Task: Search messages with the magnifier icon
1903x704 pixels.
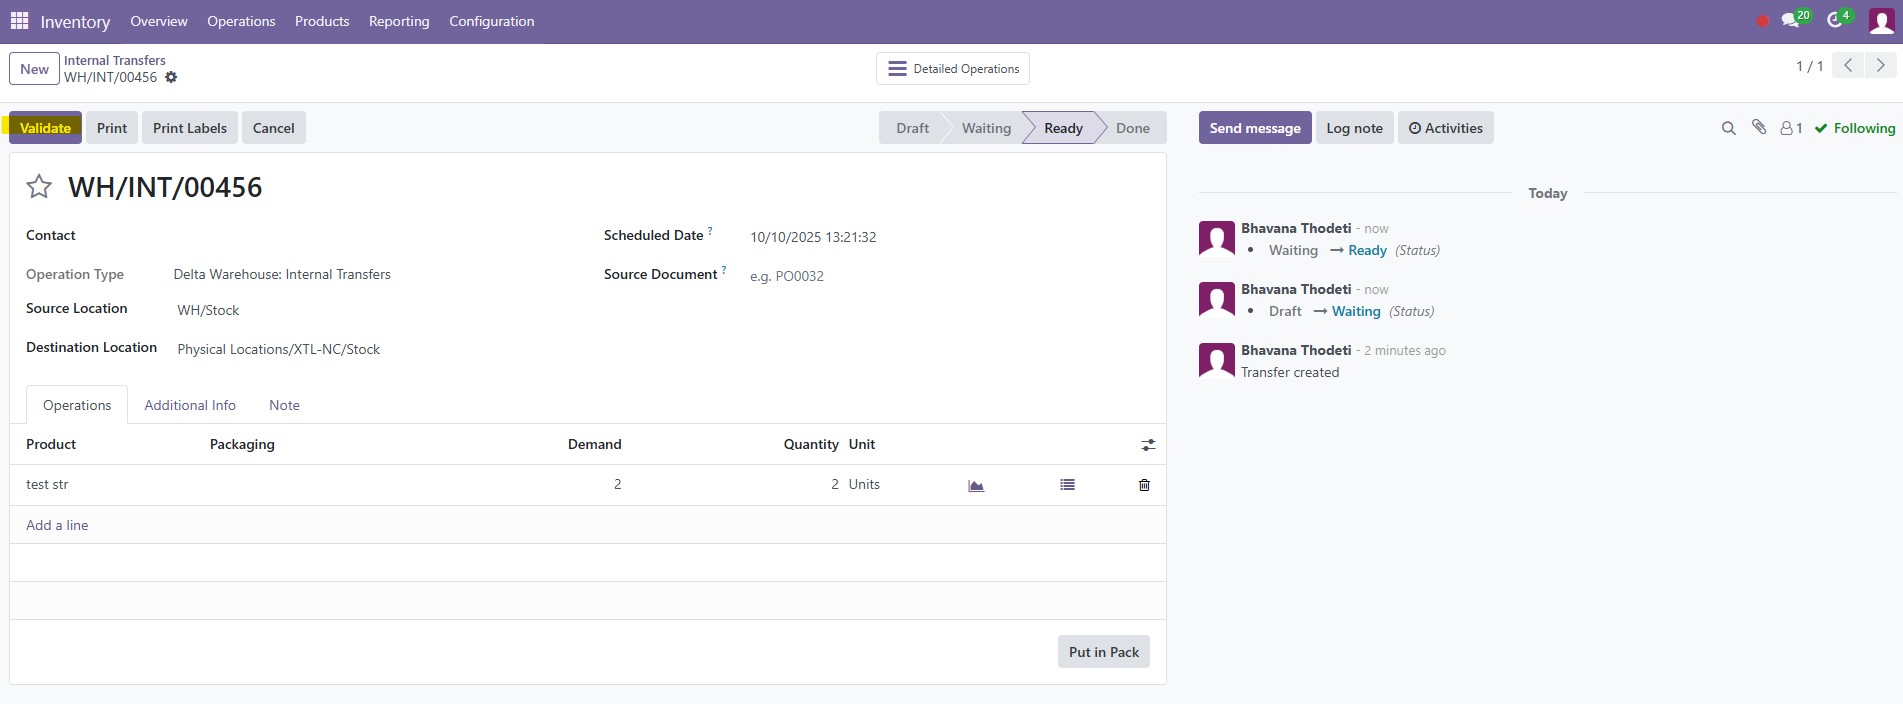Action: point(1728,128)
